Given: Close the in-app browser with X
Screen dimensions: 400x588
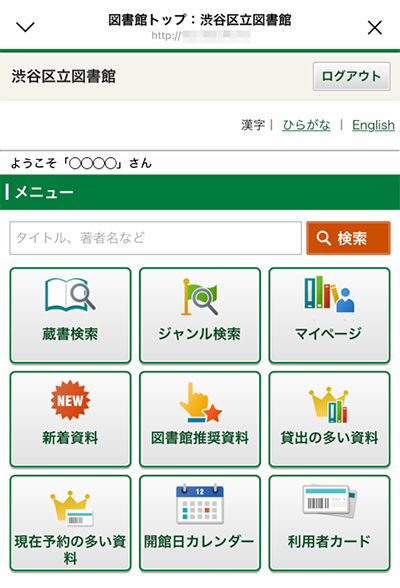Looking at the screenshot, I should (375, 28).
